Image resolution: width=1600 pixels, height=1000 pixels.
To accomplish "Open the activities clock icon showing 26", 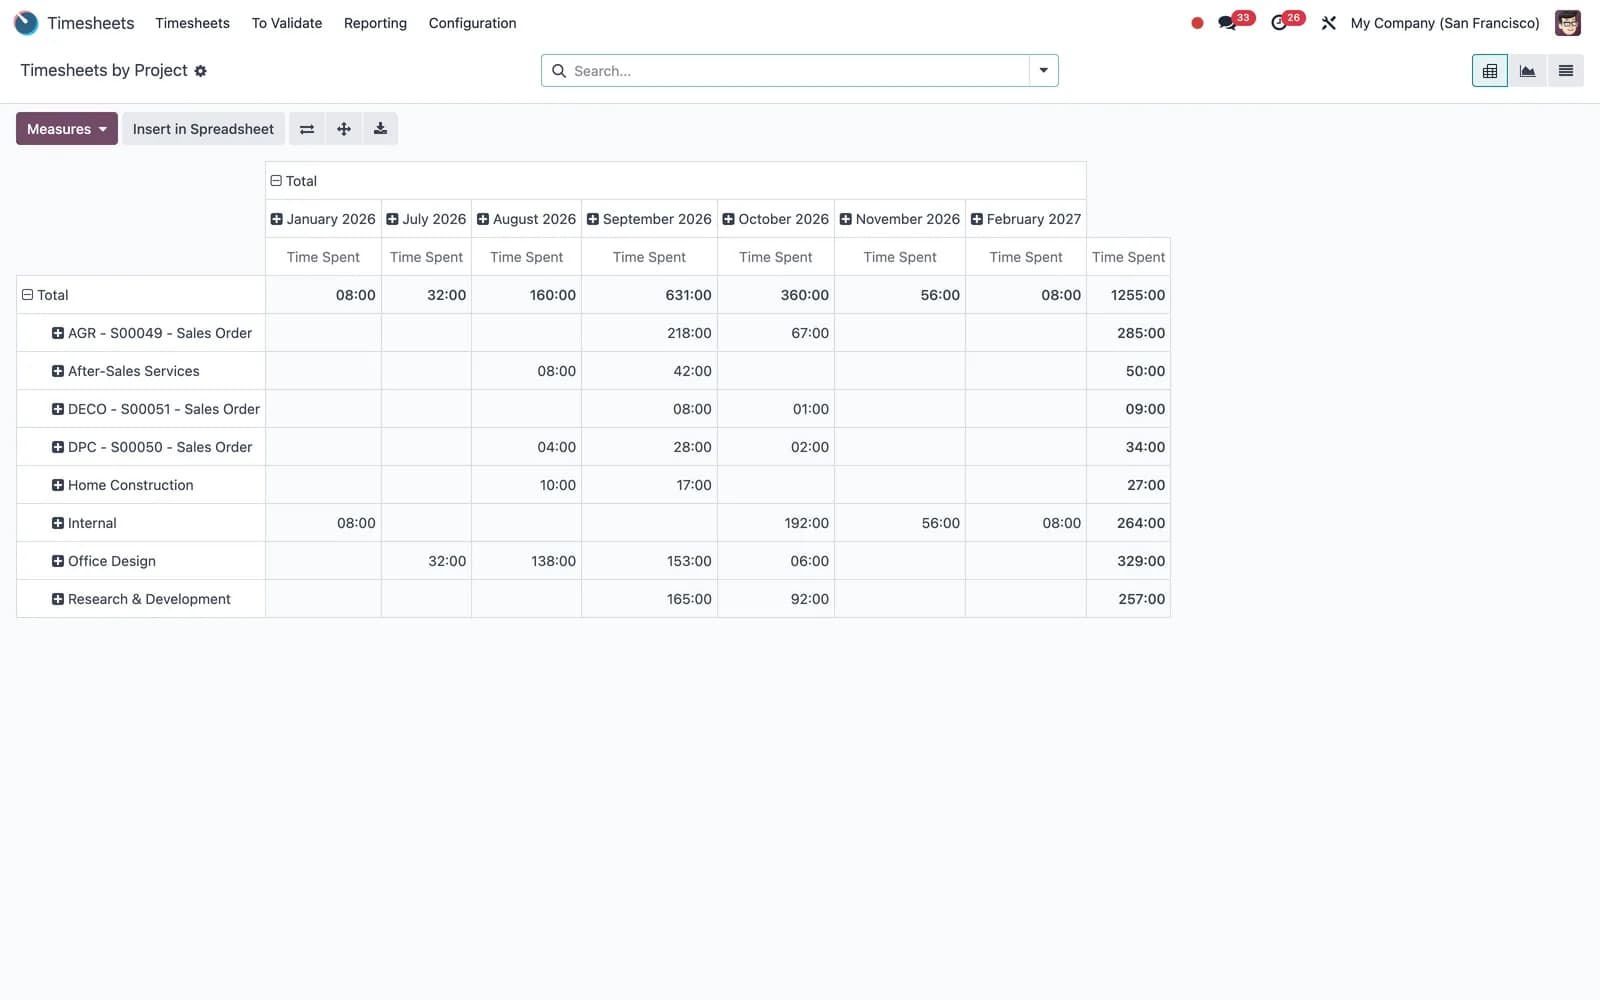I will [x=1279, y=23].
